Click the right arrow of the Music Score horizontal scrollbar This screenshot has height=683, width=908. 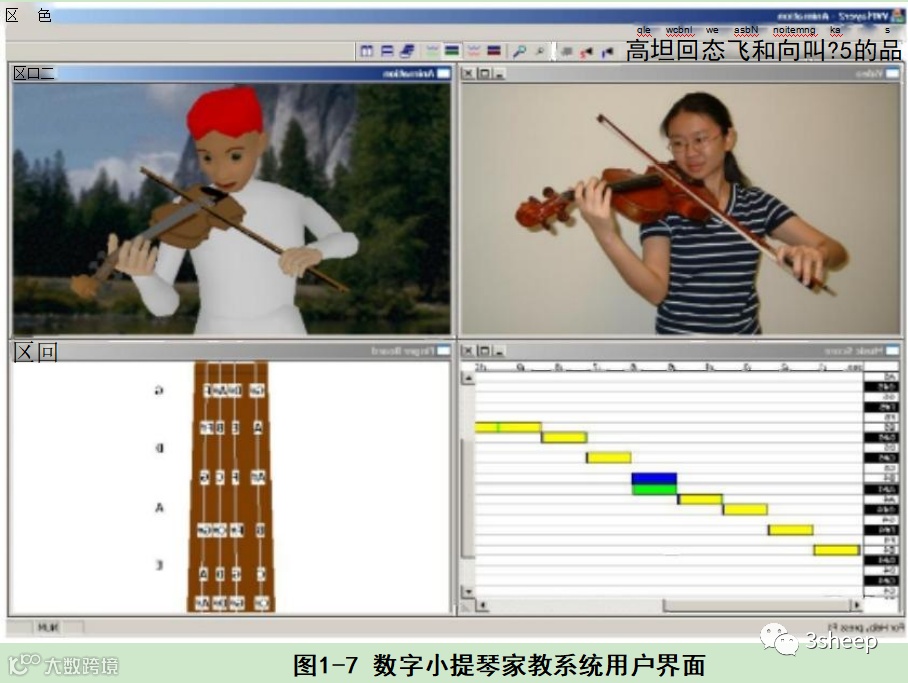click(x=856, y=606)
